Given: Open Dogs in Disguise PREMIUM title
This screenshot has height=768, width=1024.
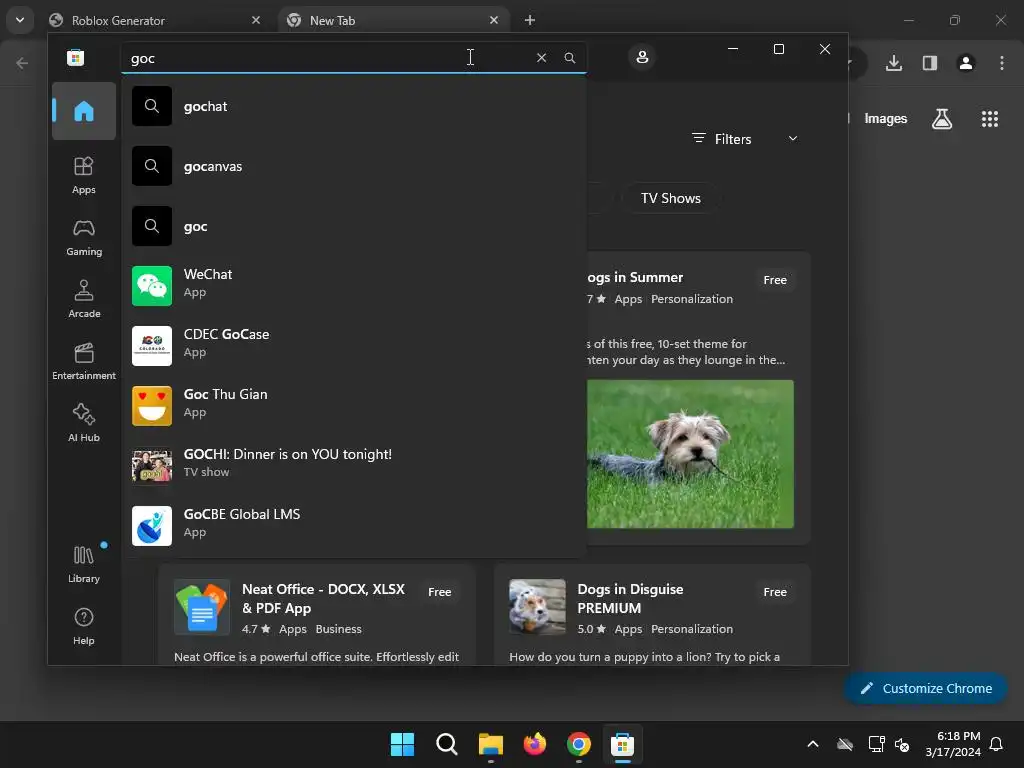Looking at the screenshot, I should 630,599.
